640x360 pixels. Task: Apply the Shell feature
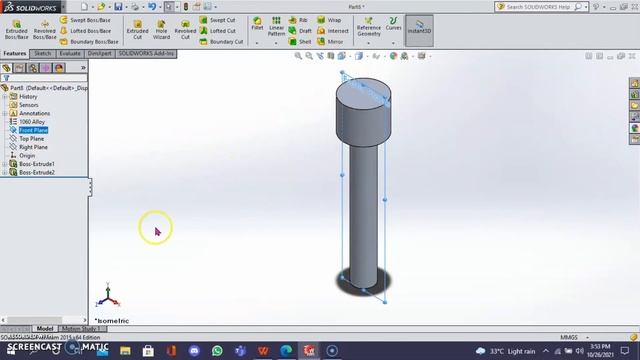pos(300,42)
